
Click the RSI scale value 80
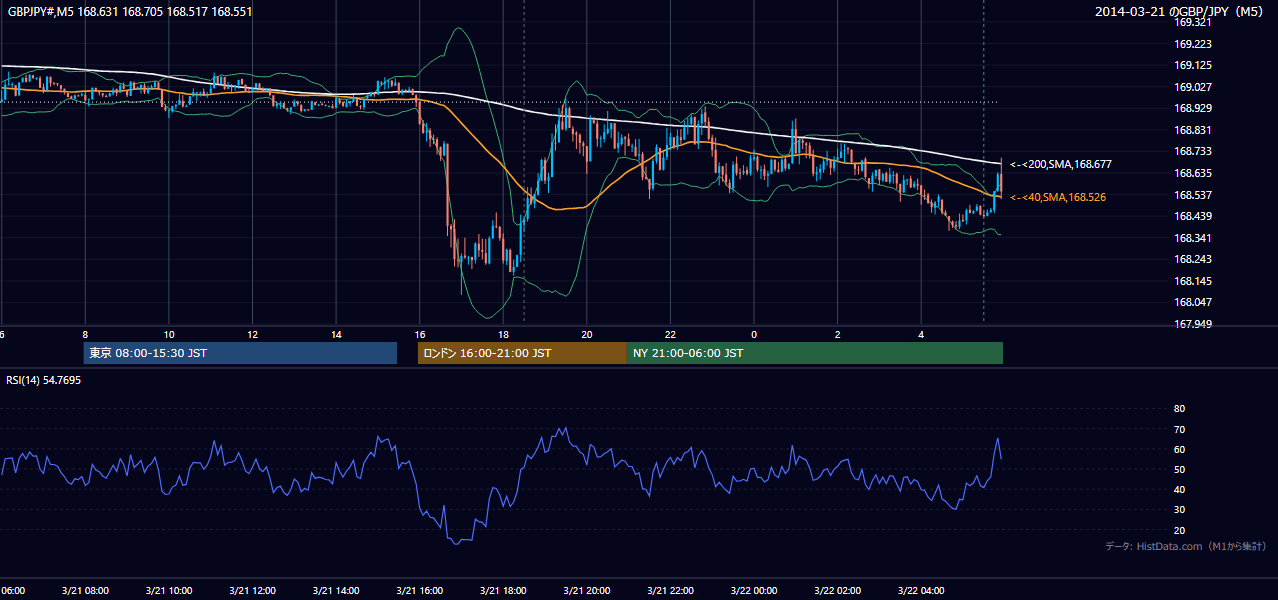(1179, 409)
